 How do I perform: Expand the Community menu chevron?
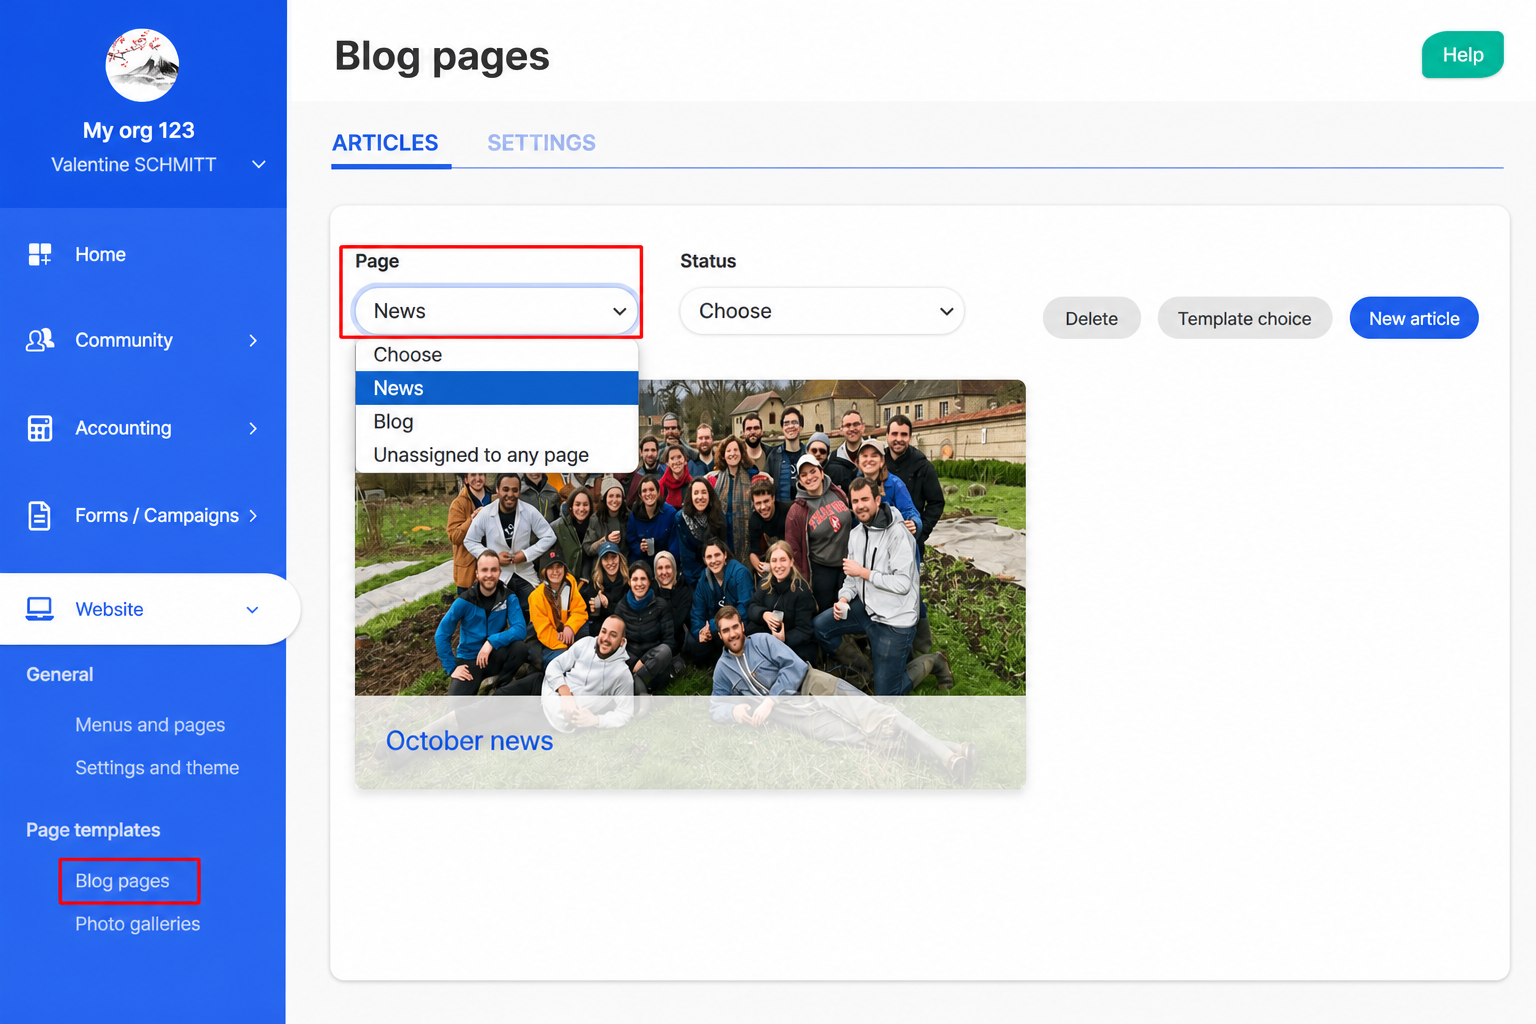click(253, 341)
